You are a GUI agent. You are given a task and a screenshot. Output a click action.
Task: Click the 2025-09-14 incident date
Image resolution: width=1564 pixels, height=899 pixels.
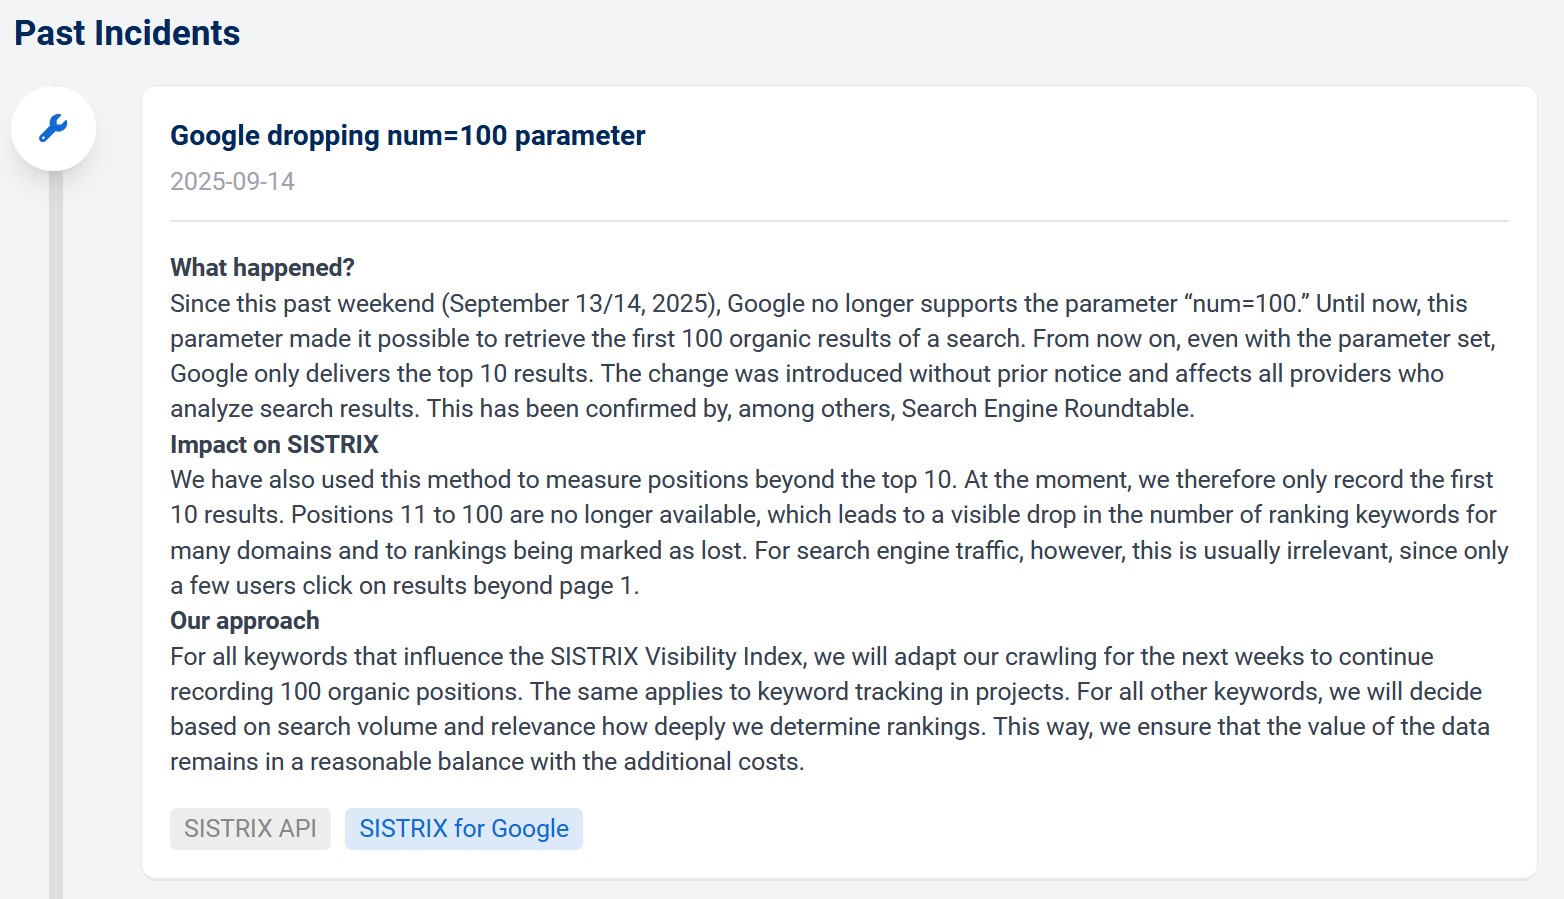pos(232,181)
